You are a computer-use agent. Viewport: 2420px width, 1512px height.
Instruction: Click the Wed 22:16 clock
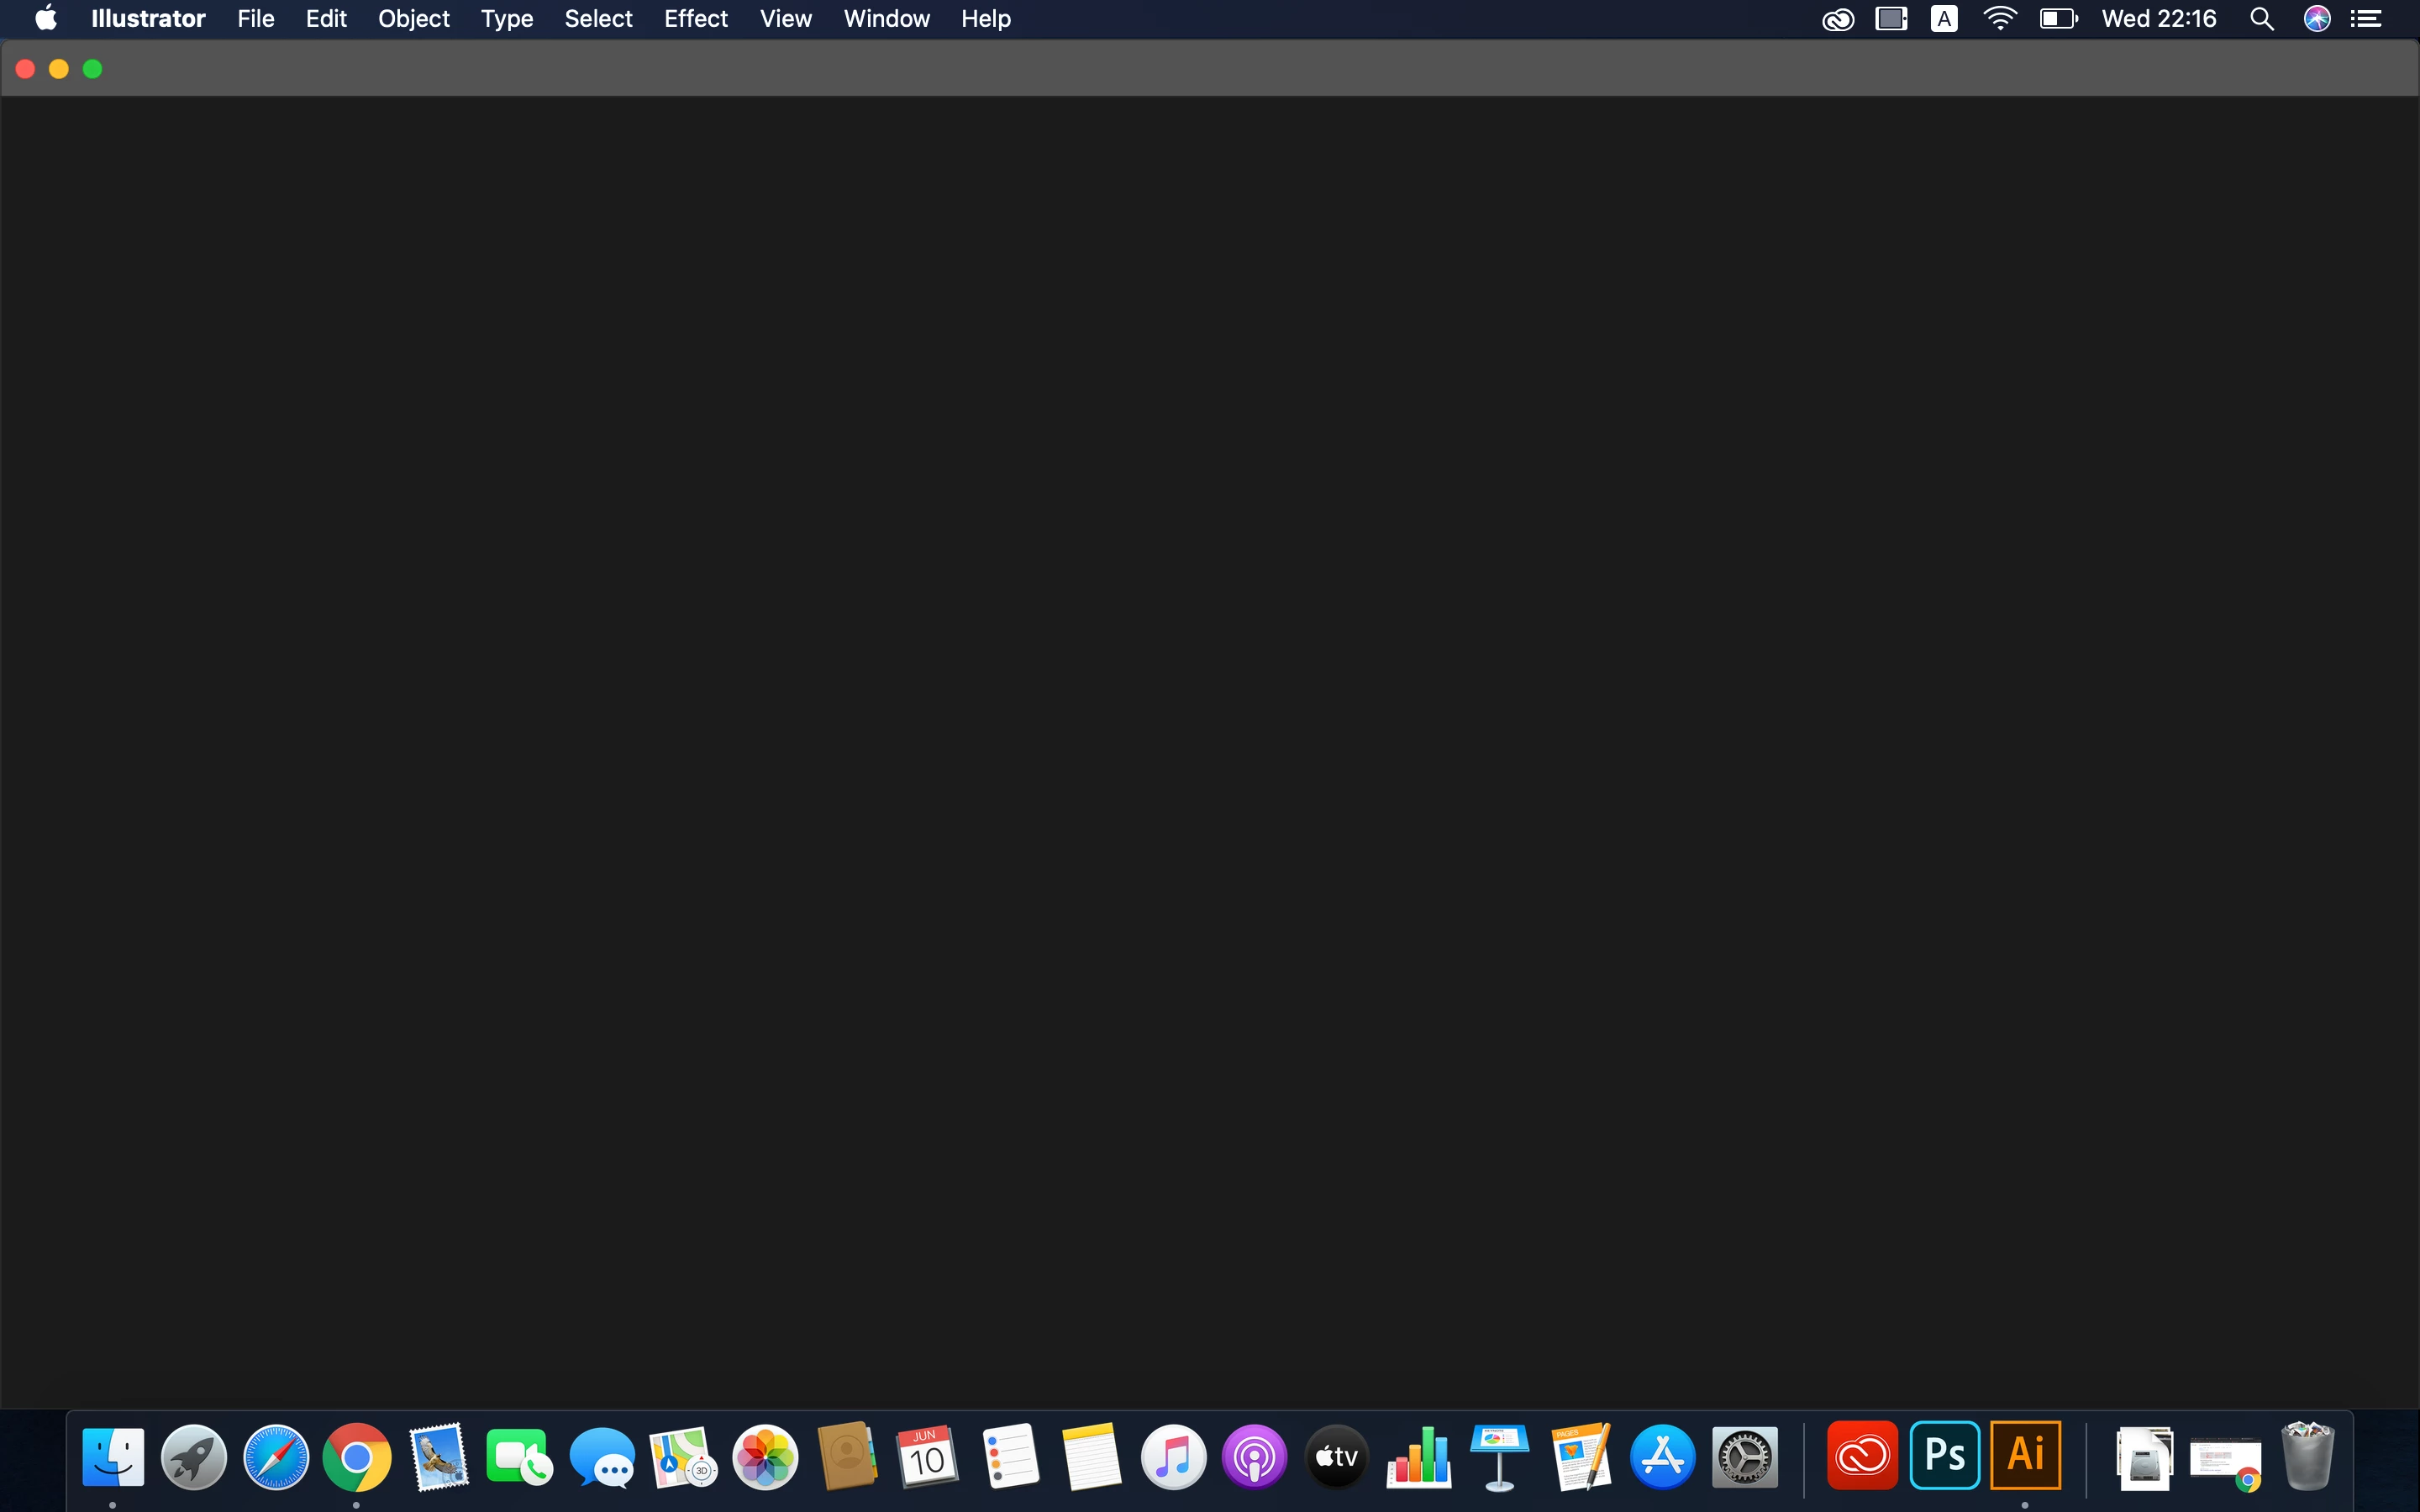(x=2159, y=19)
